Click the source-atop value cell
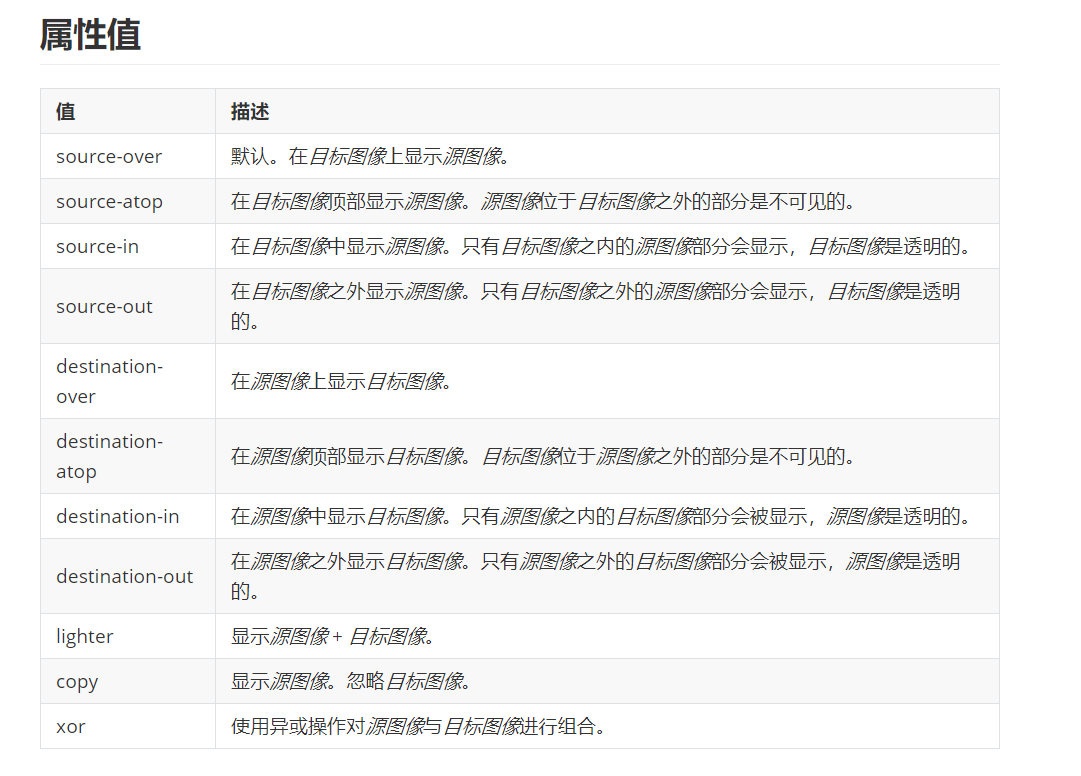This screenshot has width=1081, height=776. coord(110,201)
